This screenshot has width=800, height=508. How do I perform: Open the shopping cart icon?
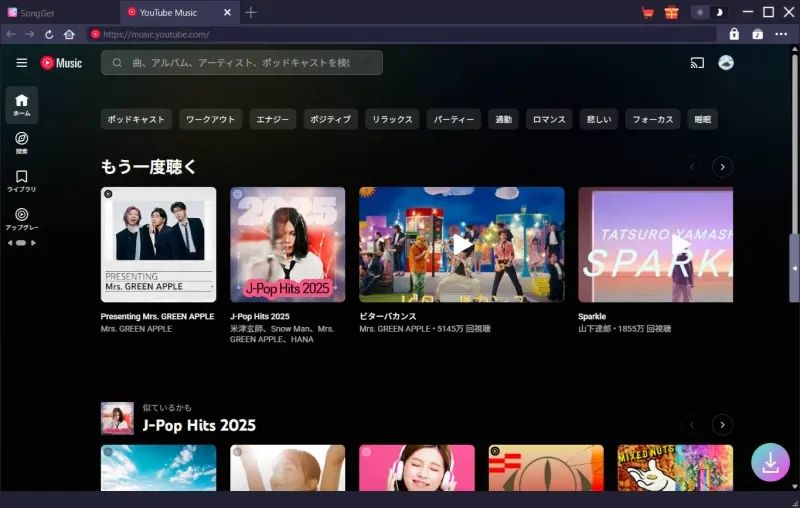(648, 12)
